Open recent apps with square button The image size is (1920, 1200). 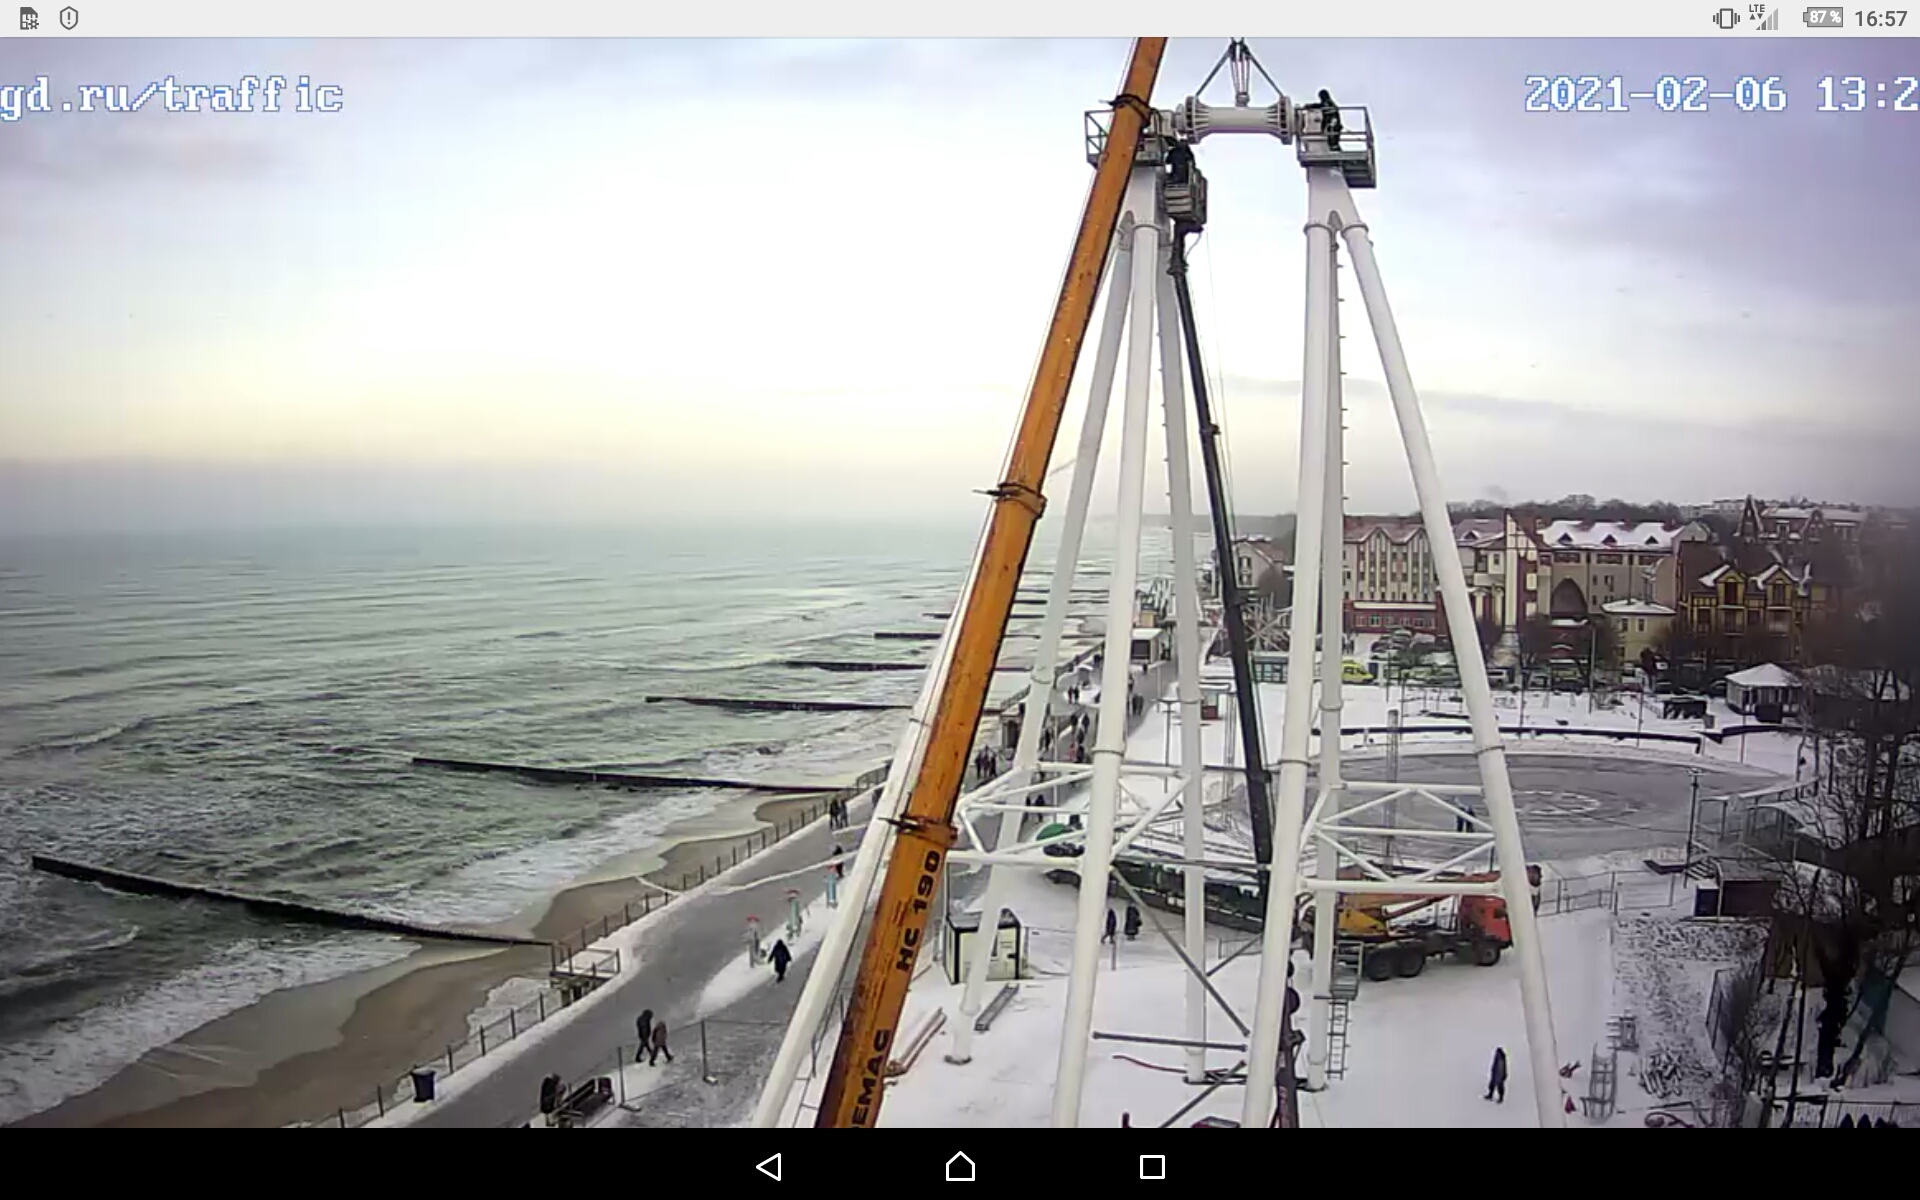1152,1166
